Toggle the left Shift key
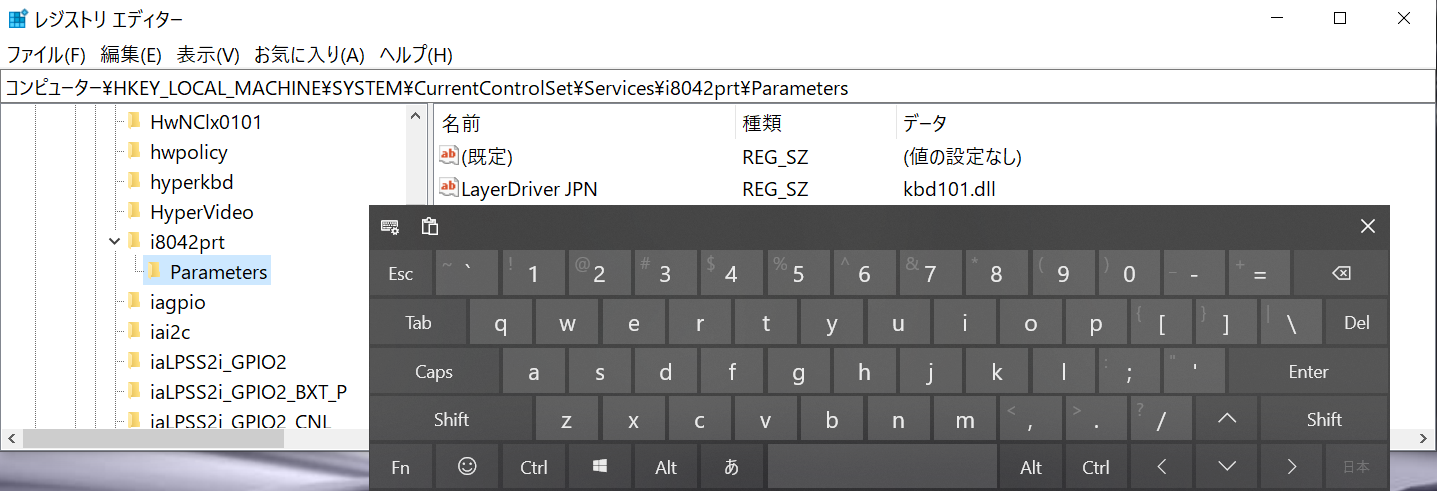Screen dimensions: 1437x491 pyautogui.click(x=451, y=420)
